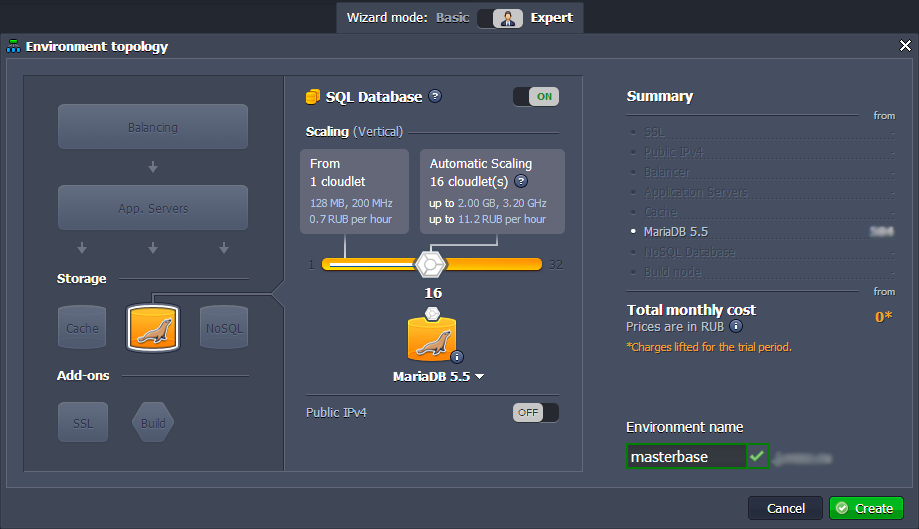919x529 pixels.
Task: Click the white reserved cloudlets bar on slider
Action: coord(372,265)
